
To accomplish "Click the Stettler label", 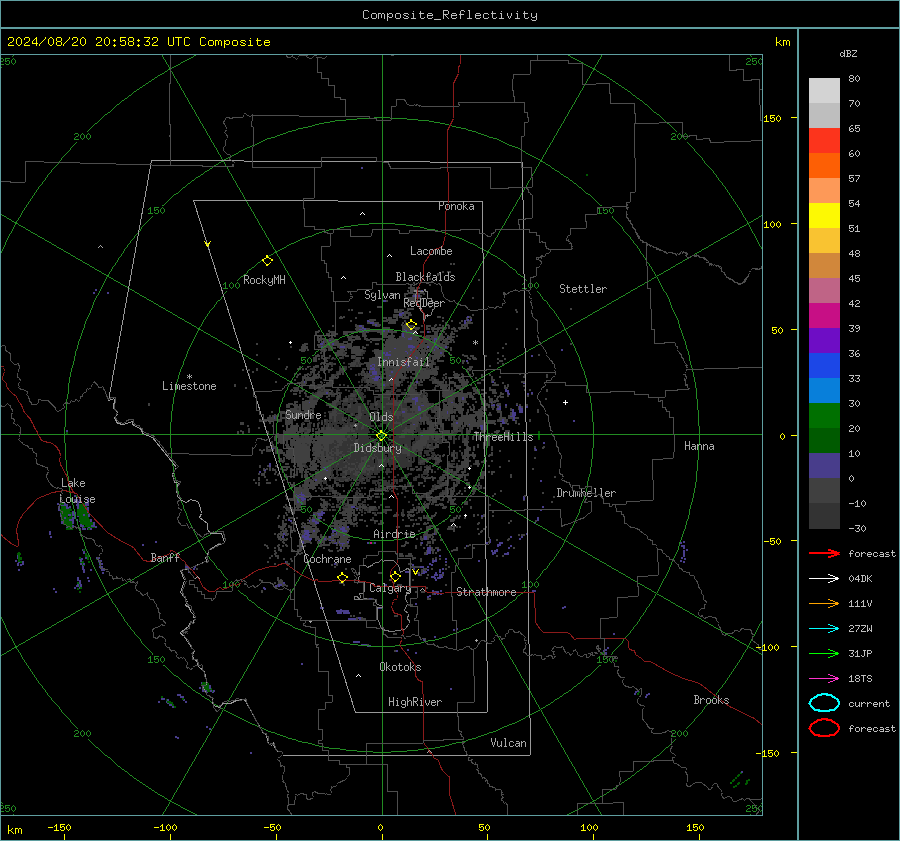I will 583,289.
